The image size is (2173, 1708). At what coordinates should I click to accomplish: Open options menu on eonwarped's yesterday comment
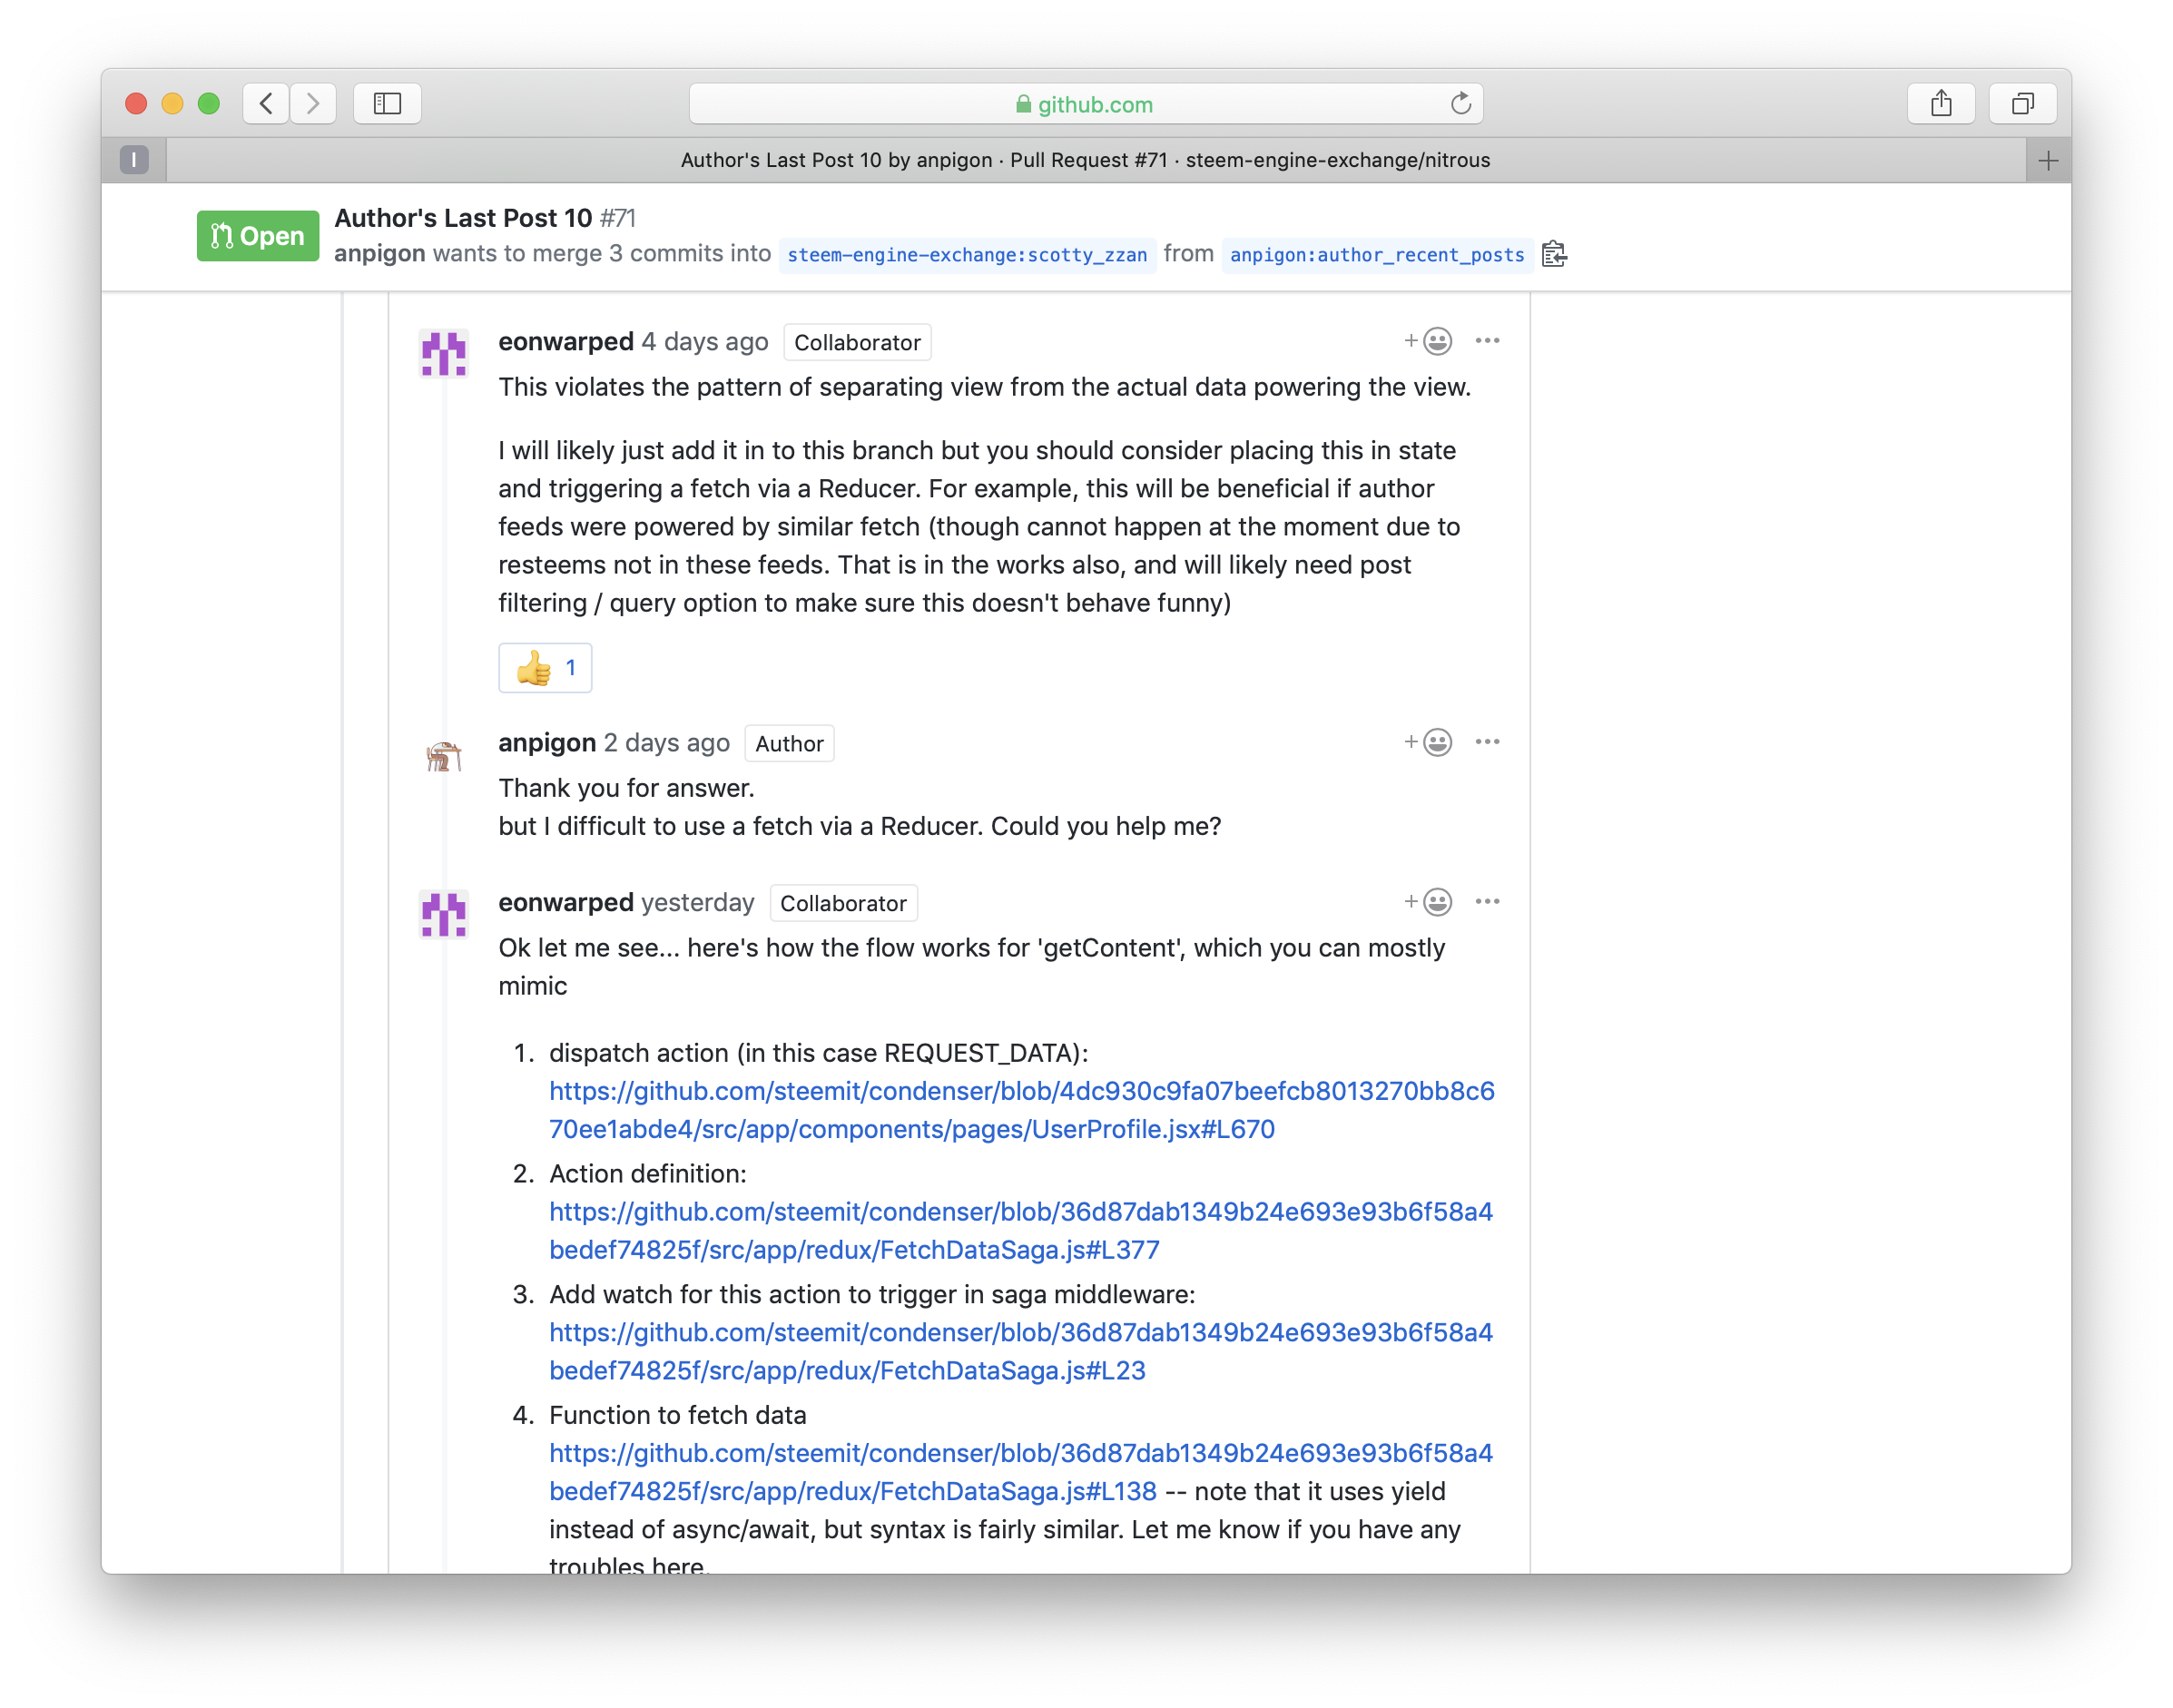[1487, 902]
